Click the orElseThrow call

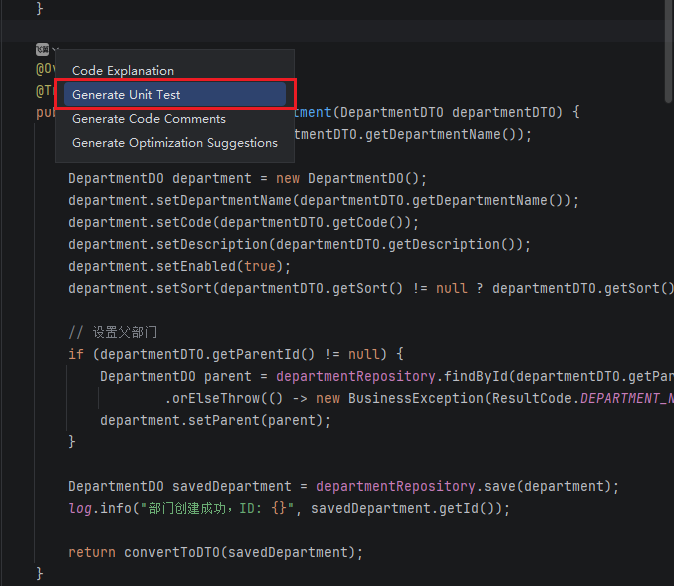pos(211,399)
